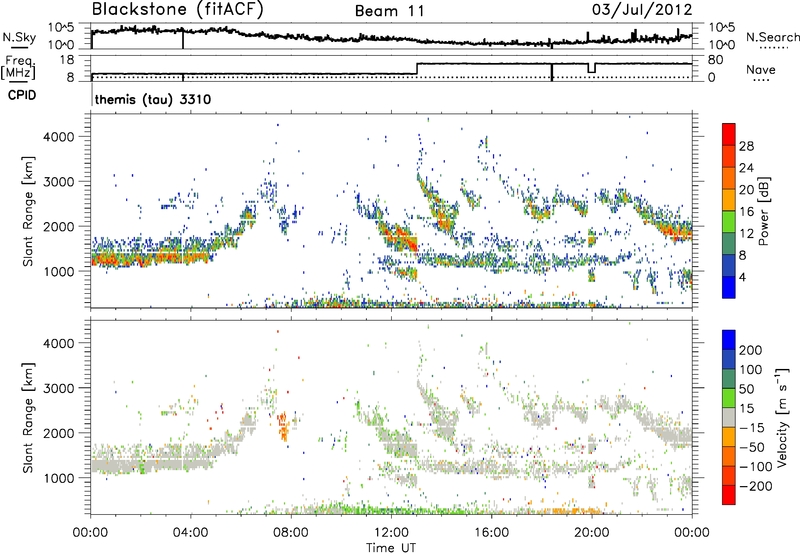800x554 pixels.
Task: Click '4000' tick on power panel axis
Action: [58, 137]
